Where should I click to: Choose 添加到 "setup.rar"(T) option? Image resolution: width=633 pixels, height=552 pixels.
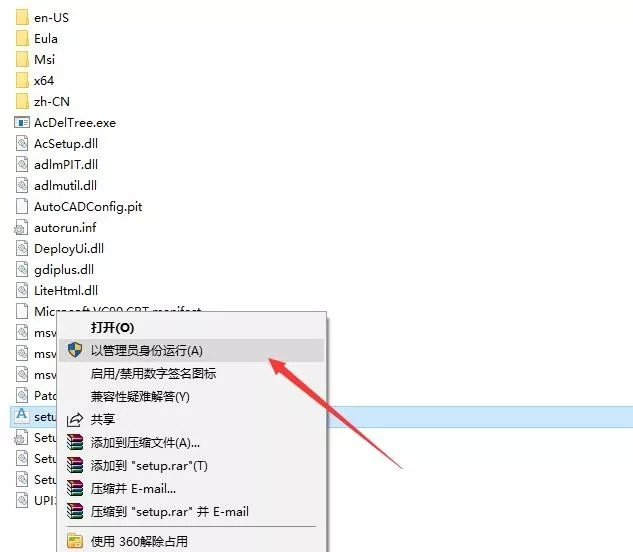coord(149,466)
